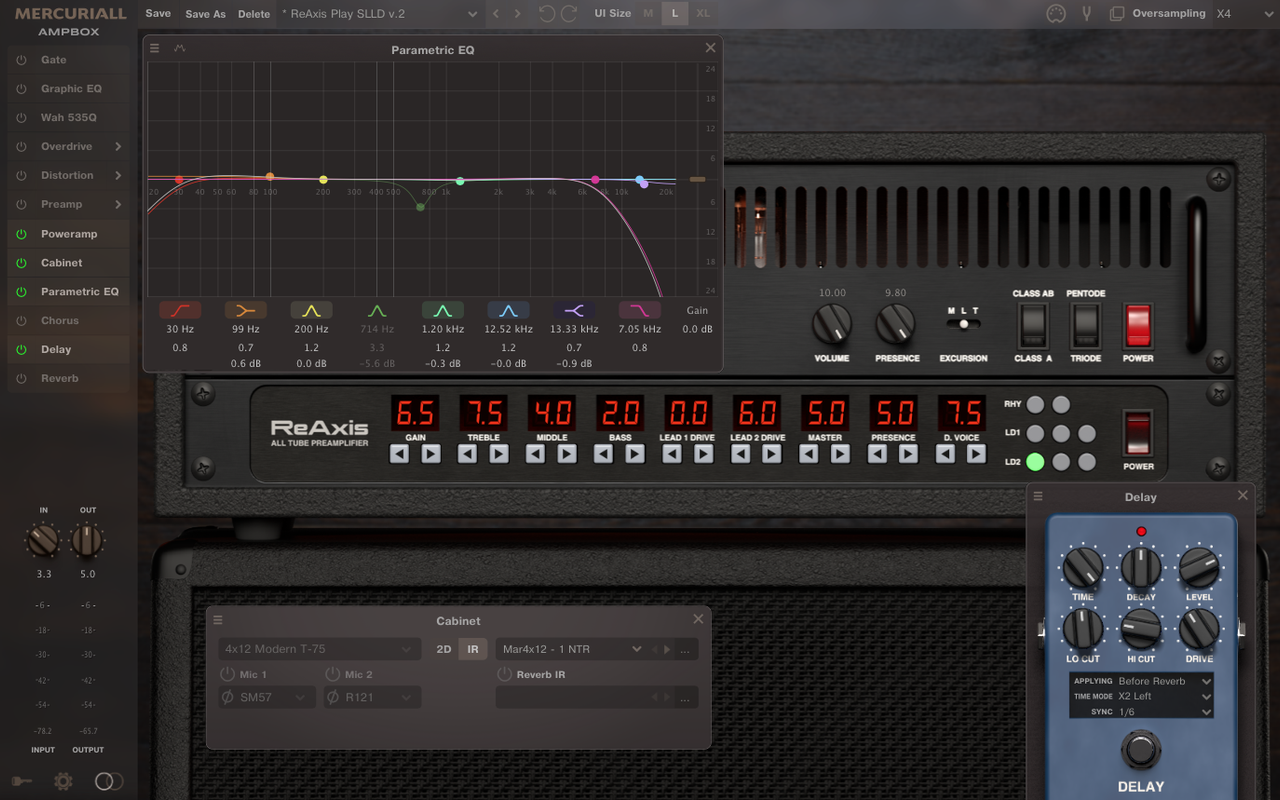1280x800 pixels.
Task: Open Cabinet panel hamburger menu
Action: tap(218, 620)
